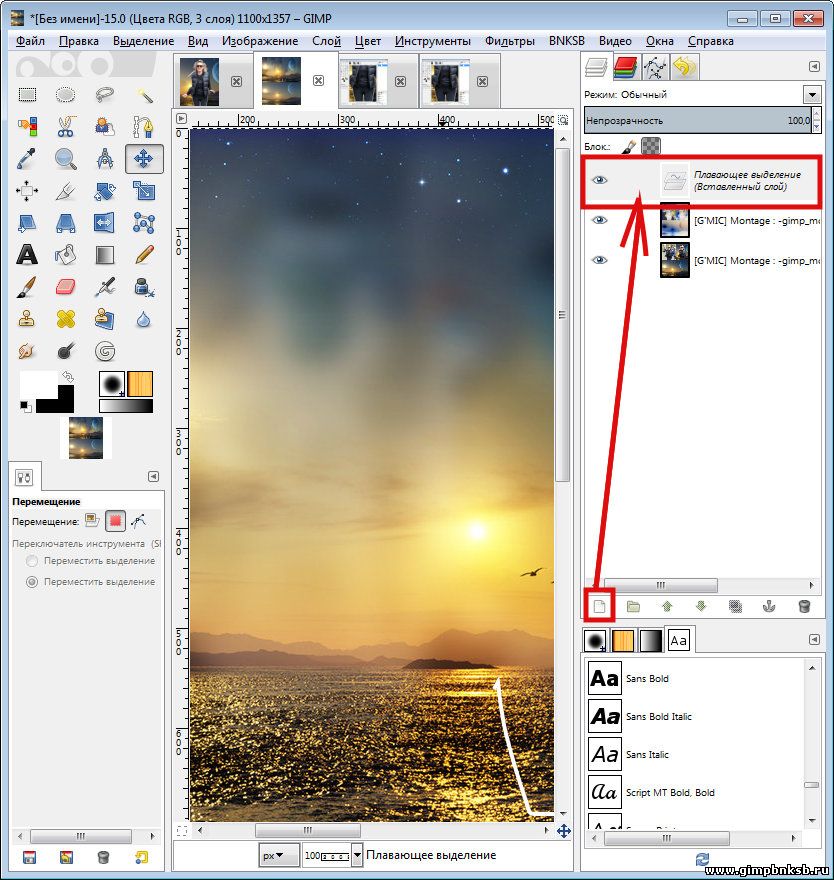
Task: Click the active gradient swatch
Action: click(x=126, y=406)
